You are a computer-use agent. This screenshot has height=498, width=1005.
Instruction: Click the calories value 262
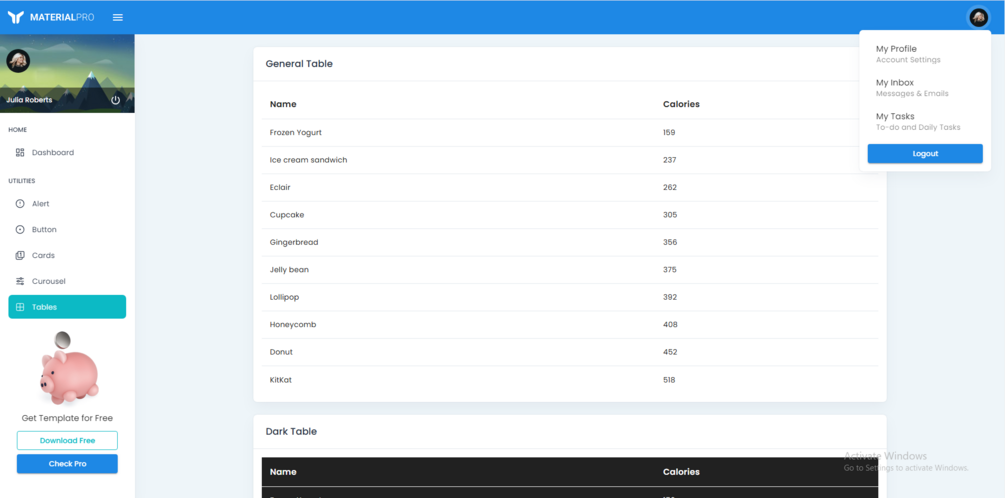coord(670,188)
